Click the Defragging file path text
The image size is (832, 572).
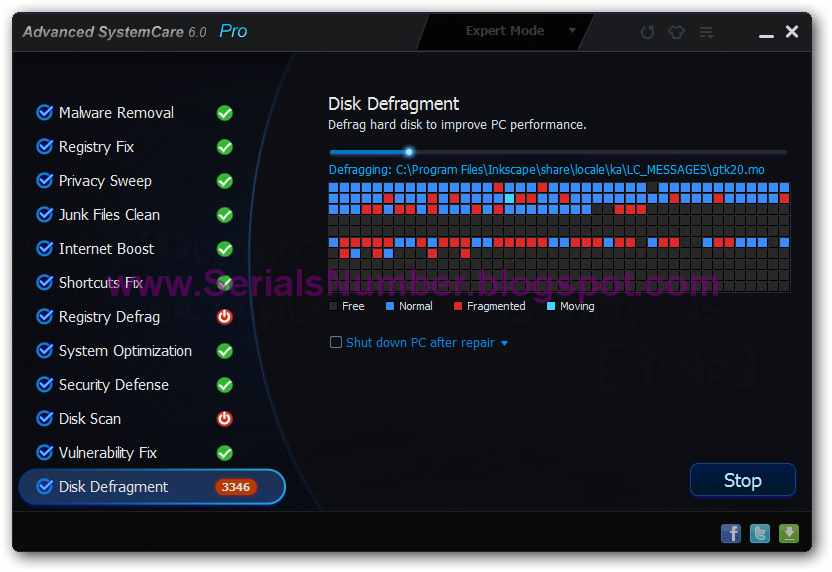547,170
